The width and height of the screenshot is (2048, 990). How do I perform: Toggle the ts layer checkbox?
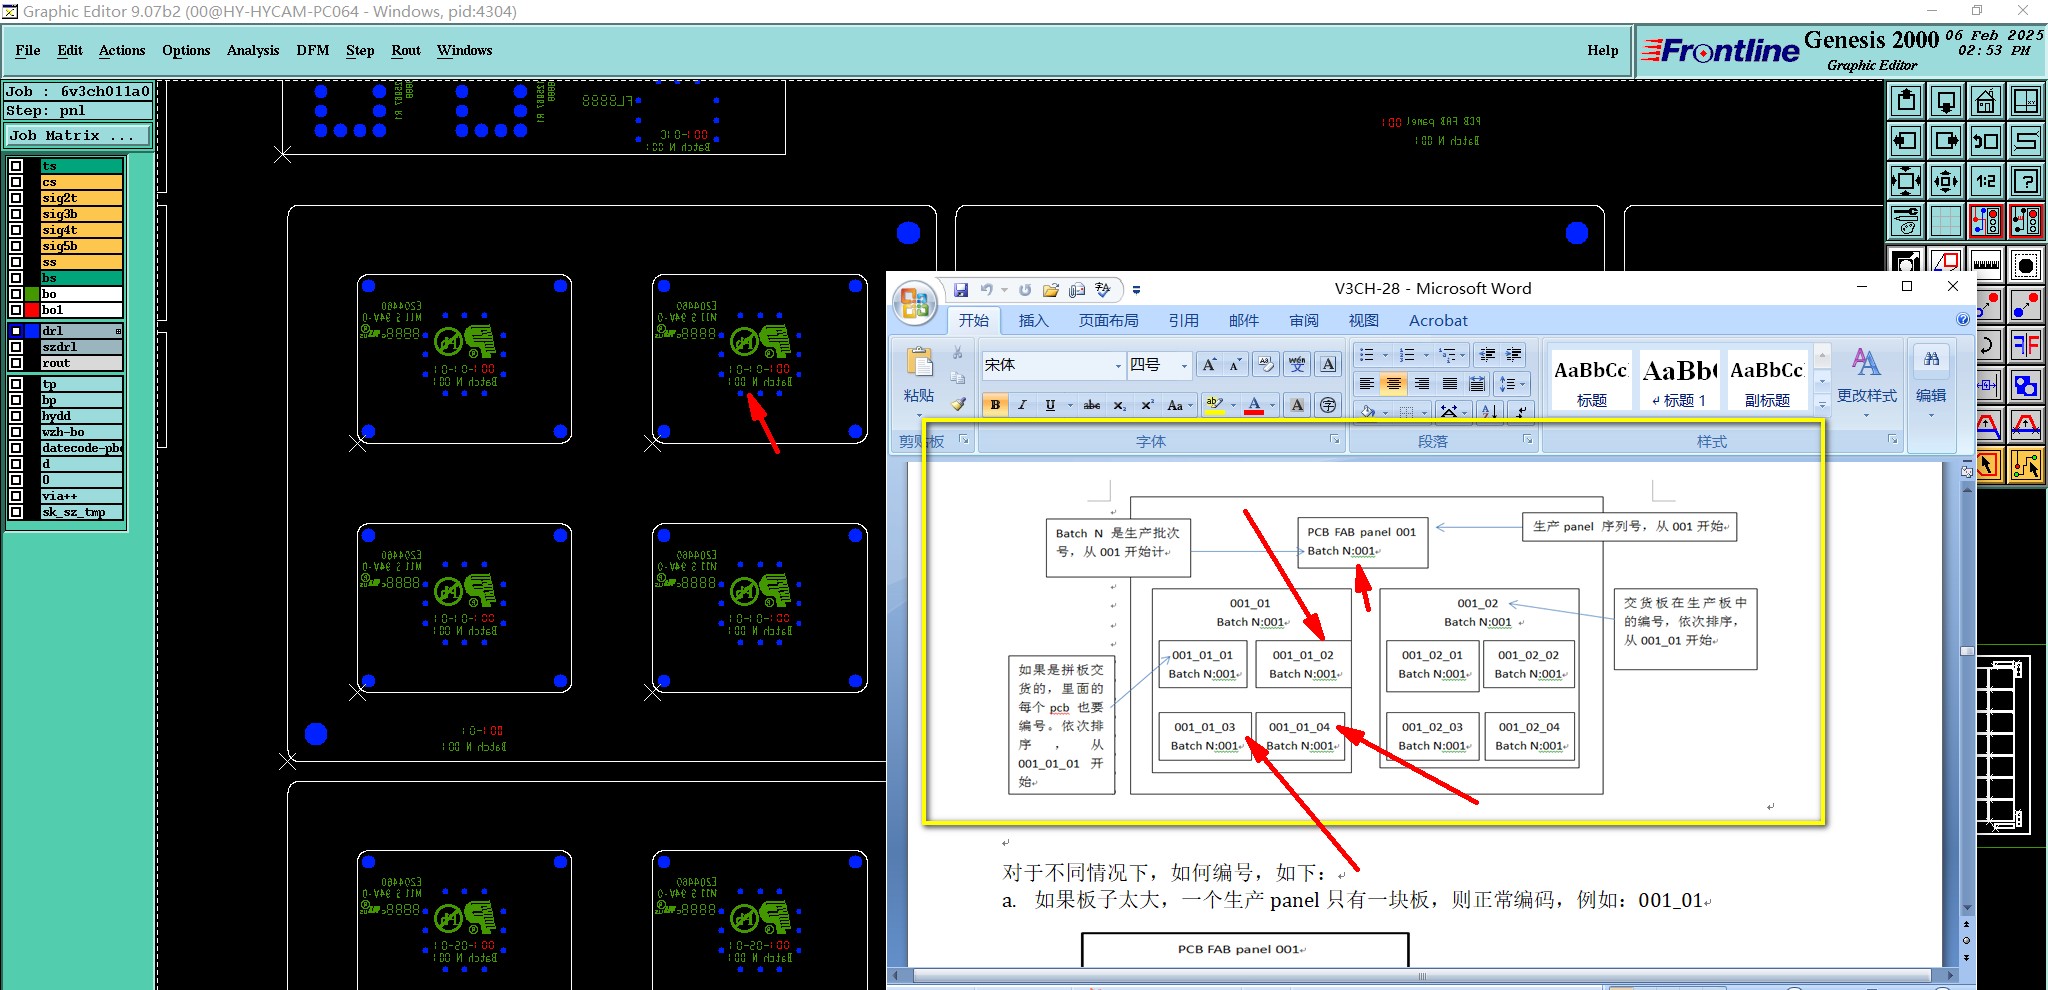[x=16, y=166]
